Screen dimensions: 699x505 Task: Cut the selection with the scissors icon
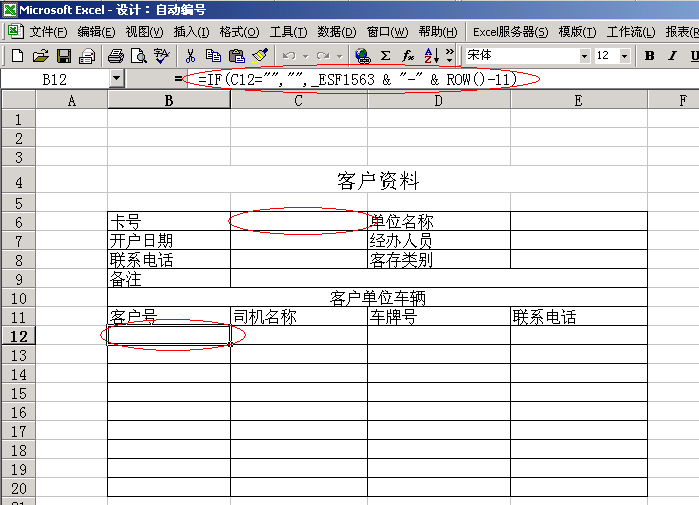pos(190,56)
